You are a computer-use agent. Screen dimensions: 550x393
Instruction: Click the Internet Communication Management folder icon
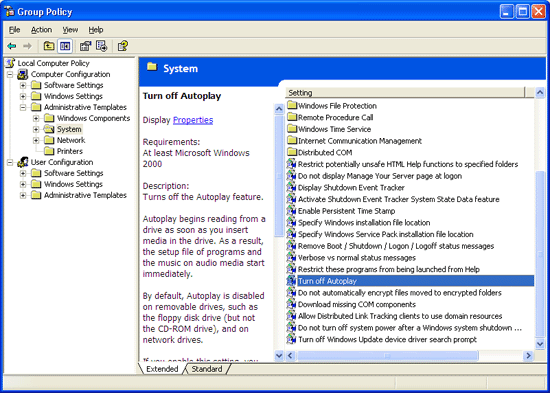[292, 141]
